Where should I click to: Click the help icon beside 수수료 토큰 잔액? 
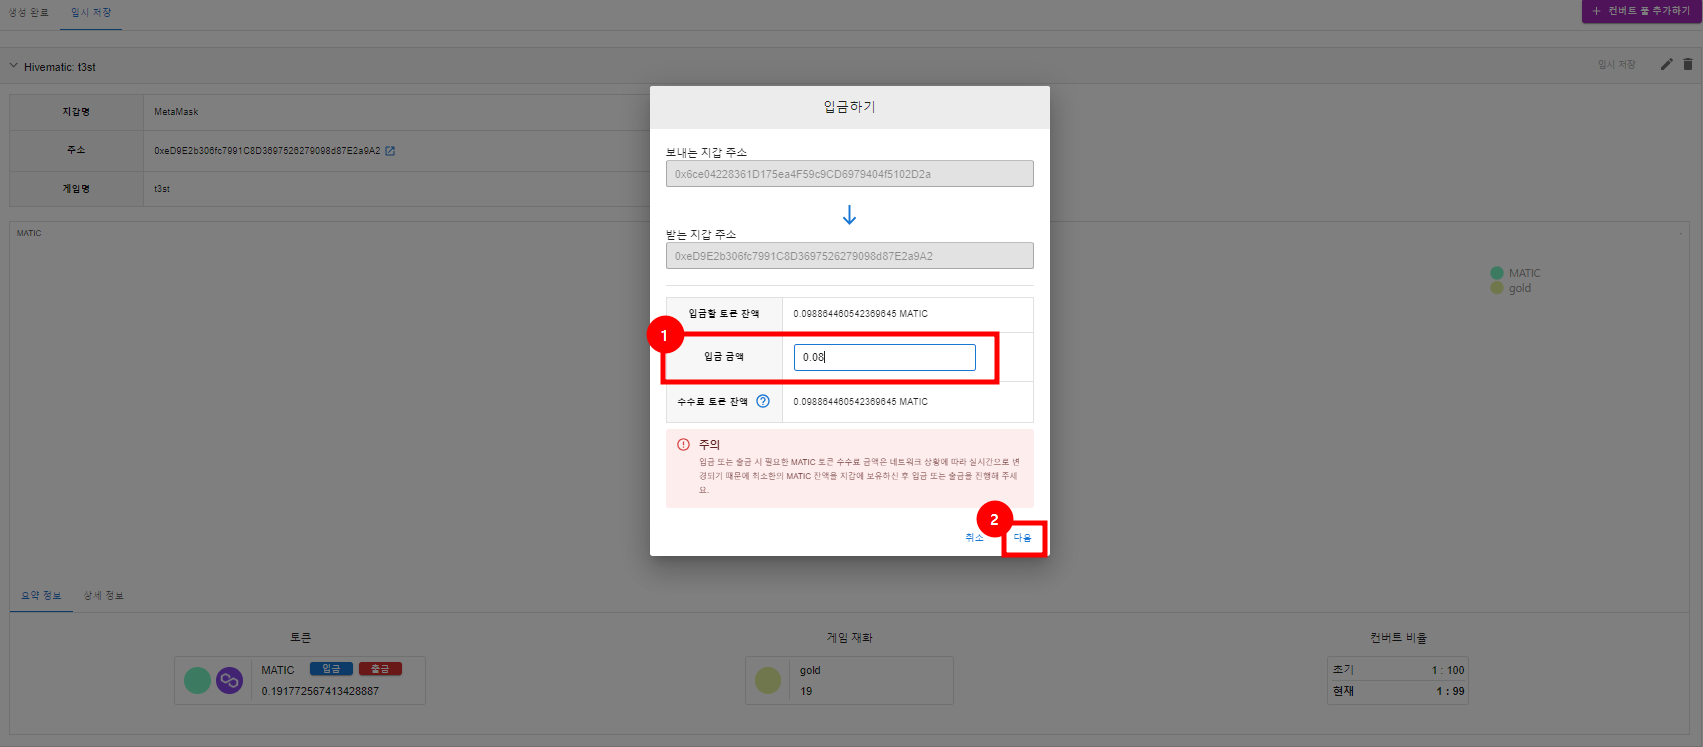[763, 401]
